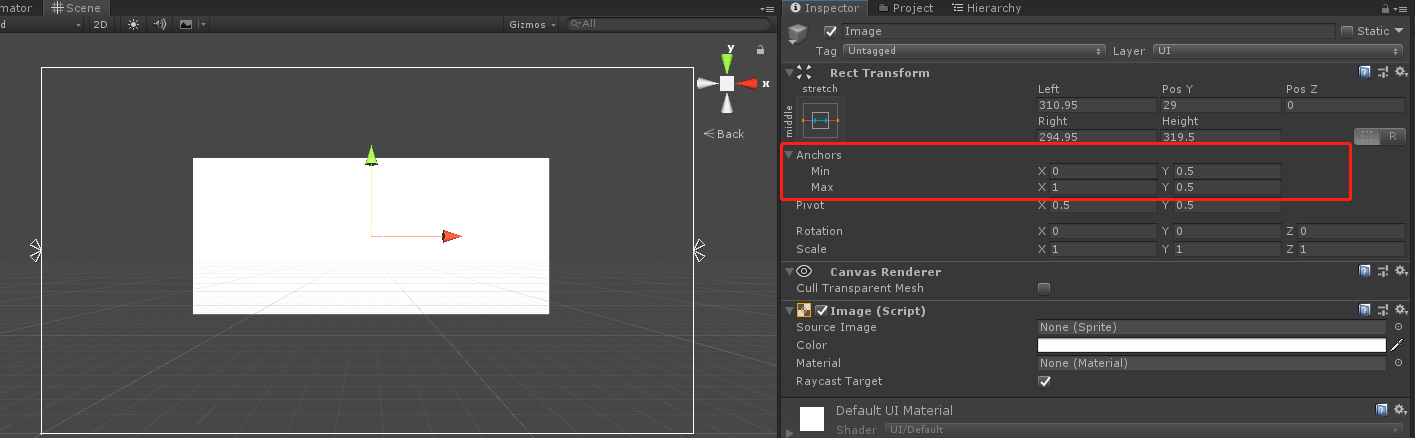The width and height of the screenshot is (1415, 438).
Task: Open Image (Script) preset selector
Action: (x=1383, y=311)
